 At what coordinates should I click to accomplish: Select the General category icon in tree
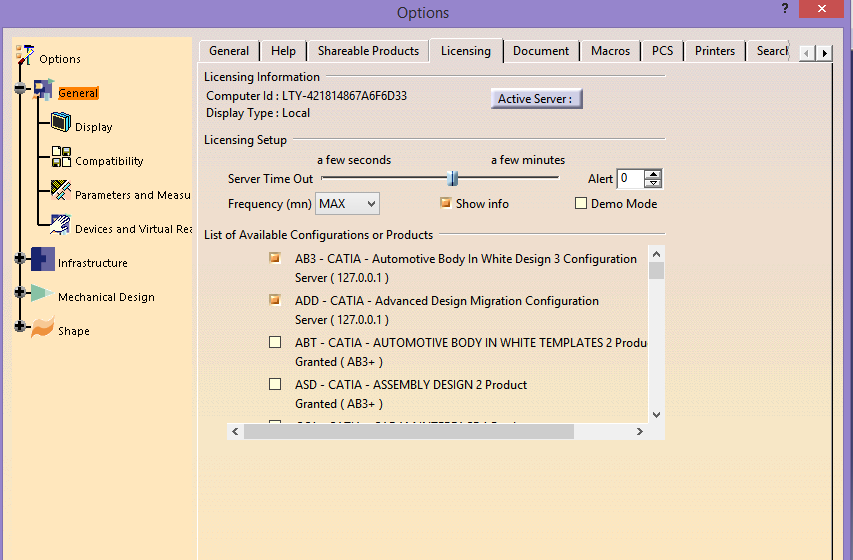(44, 89)
